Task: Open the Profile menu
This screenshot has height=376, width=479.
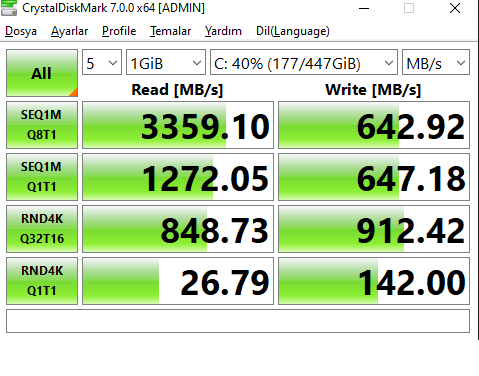Action: tap(119, 31)
